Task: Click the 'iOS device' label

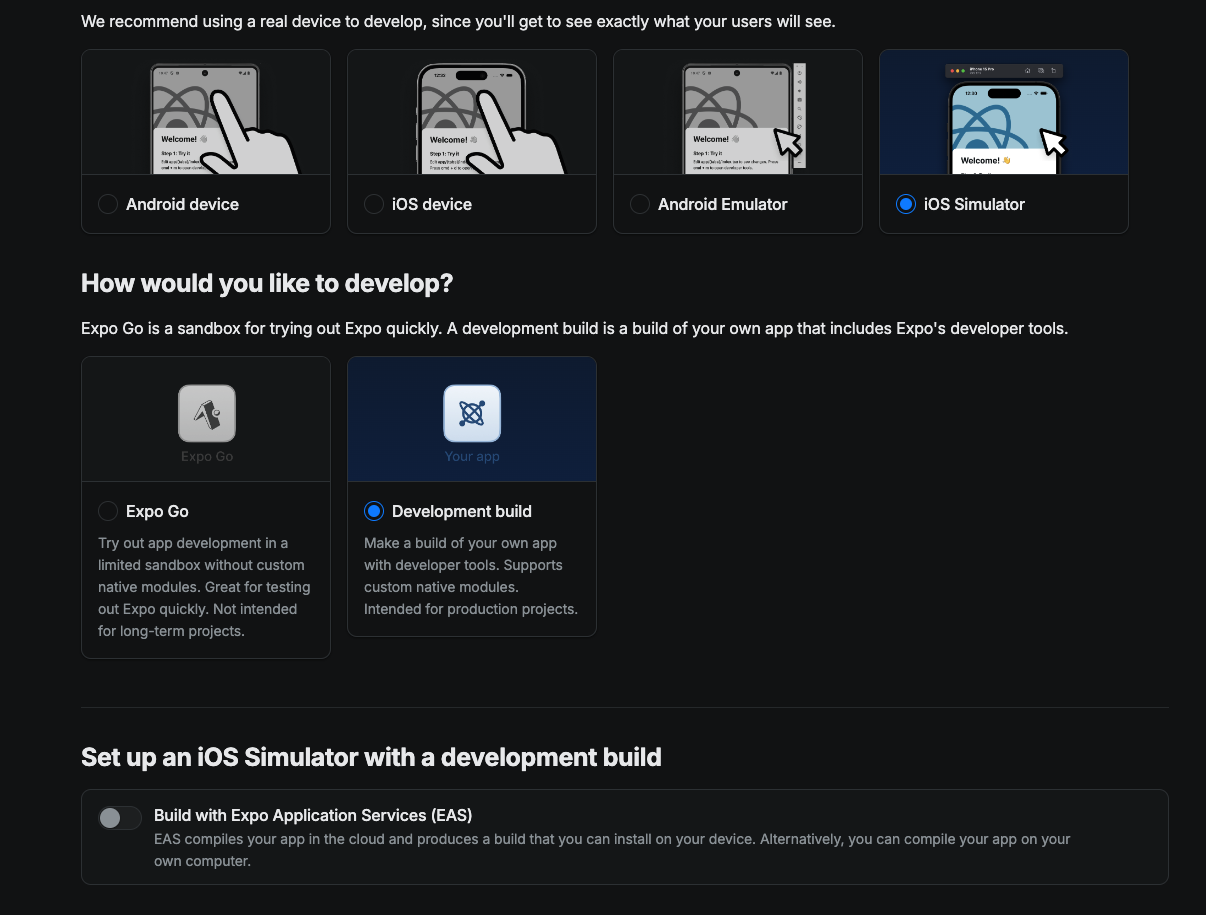Action: pos(432,204)
